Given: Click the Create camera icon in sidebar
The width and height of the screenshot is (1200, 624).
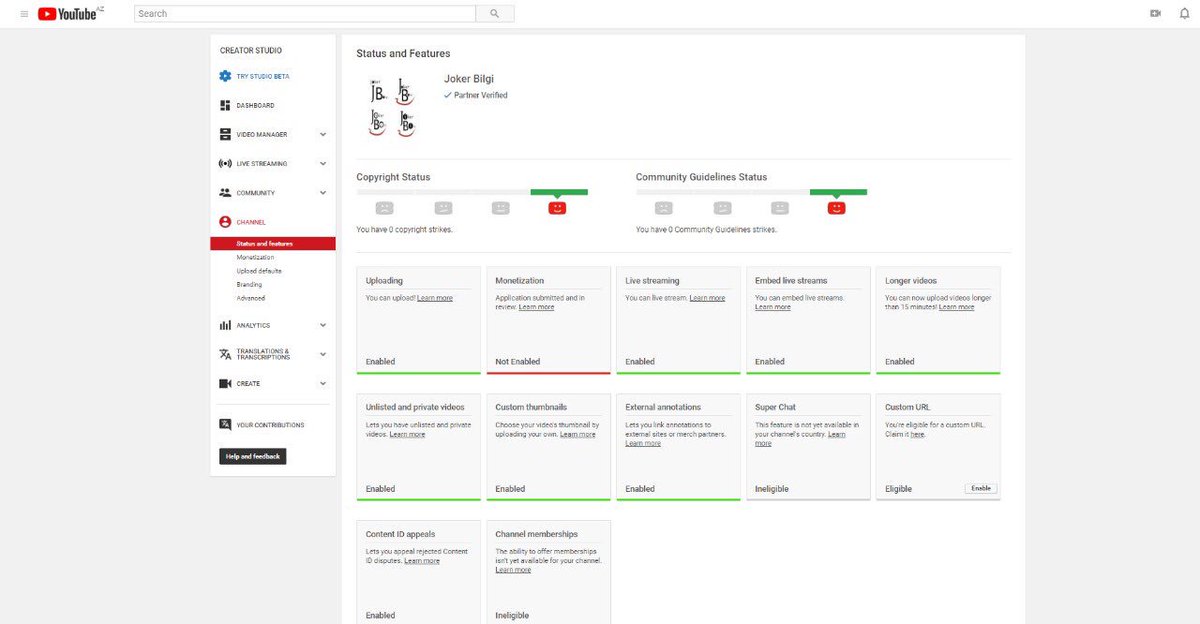Looking at the screenshot, I should click(x=225, y=383).
